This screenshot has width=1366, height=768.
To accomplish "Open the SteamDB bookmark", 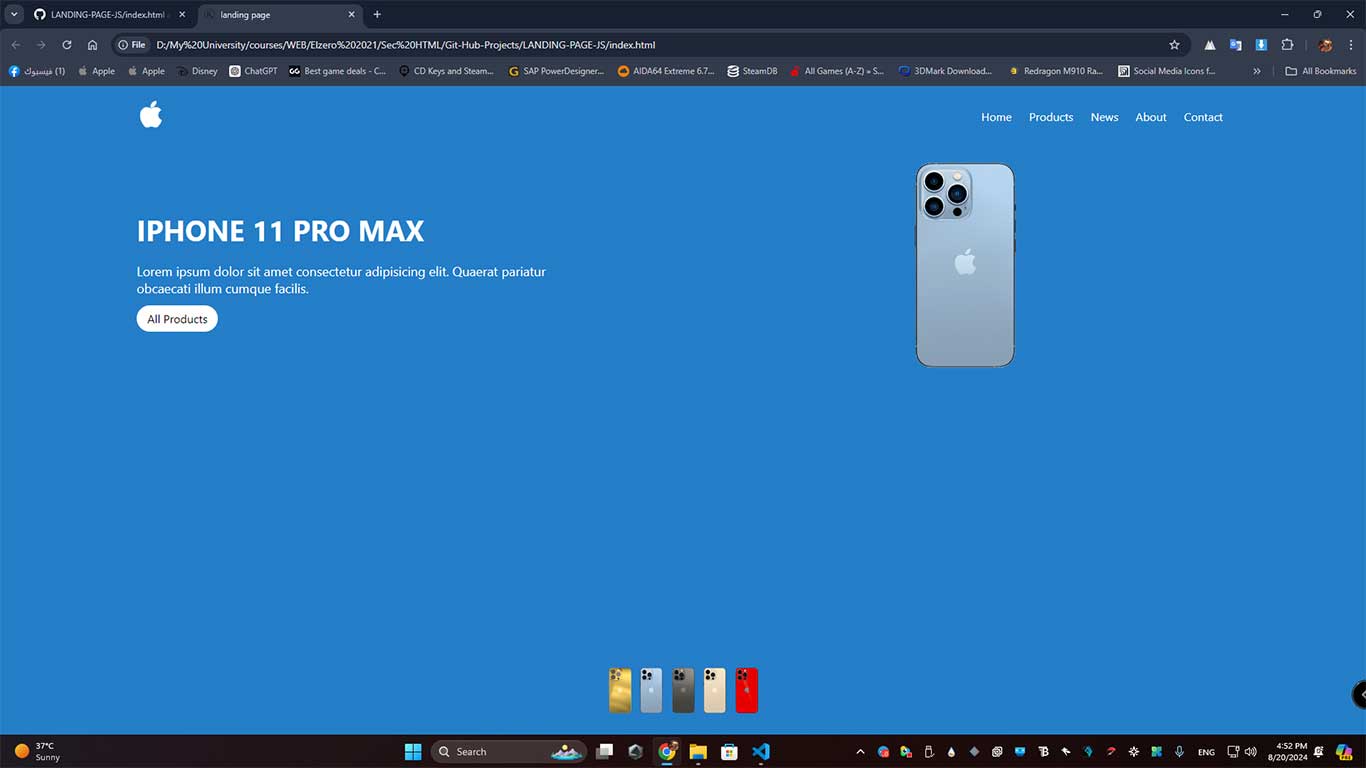I will coord(752,71).
